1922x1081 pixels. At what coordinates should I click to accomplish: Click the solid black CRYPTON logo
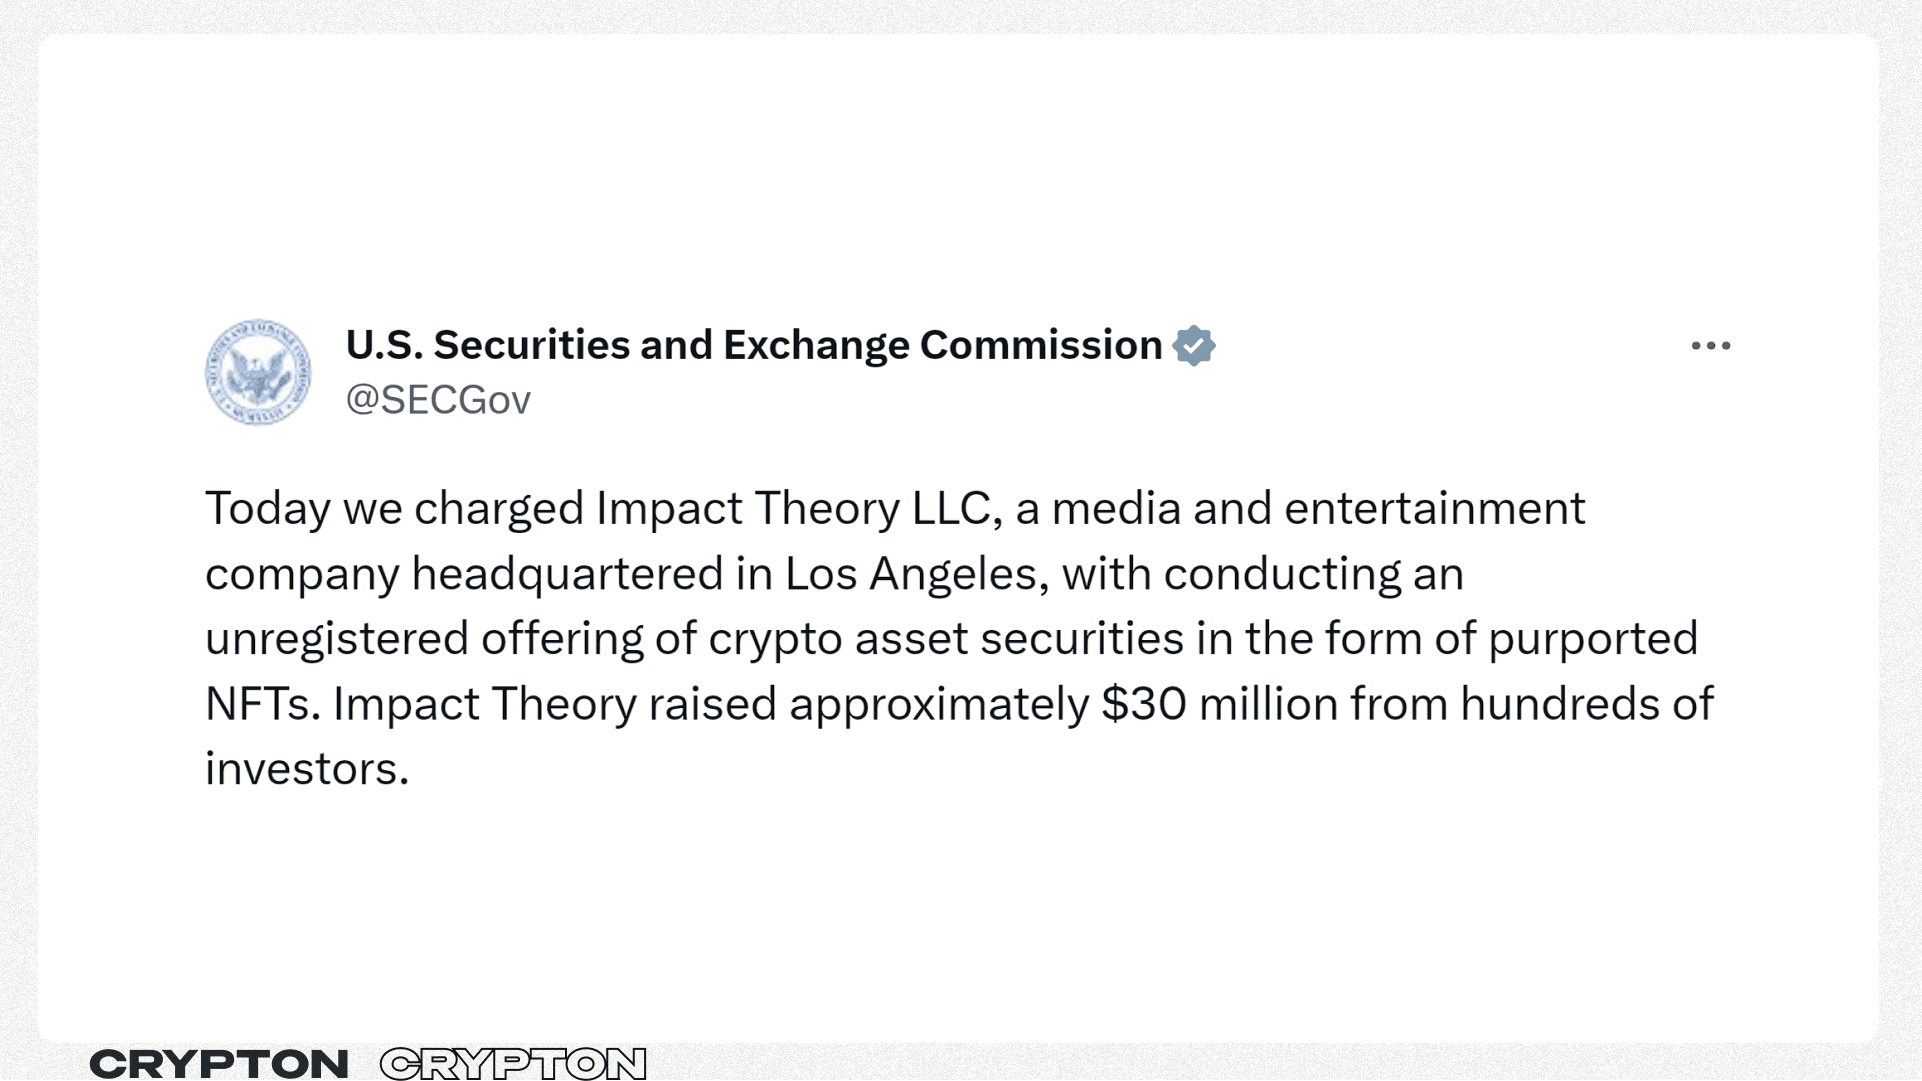(219, 1064)
